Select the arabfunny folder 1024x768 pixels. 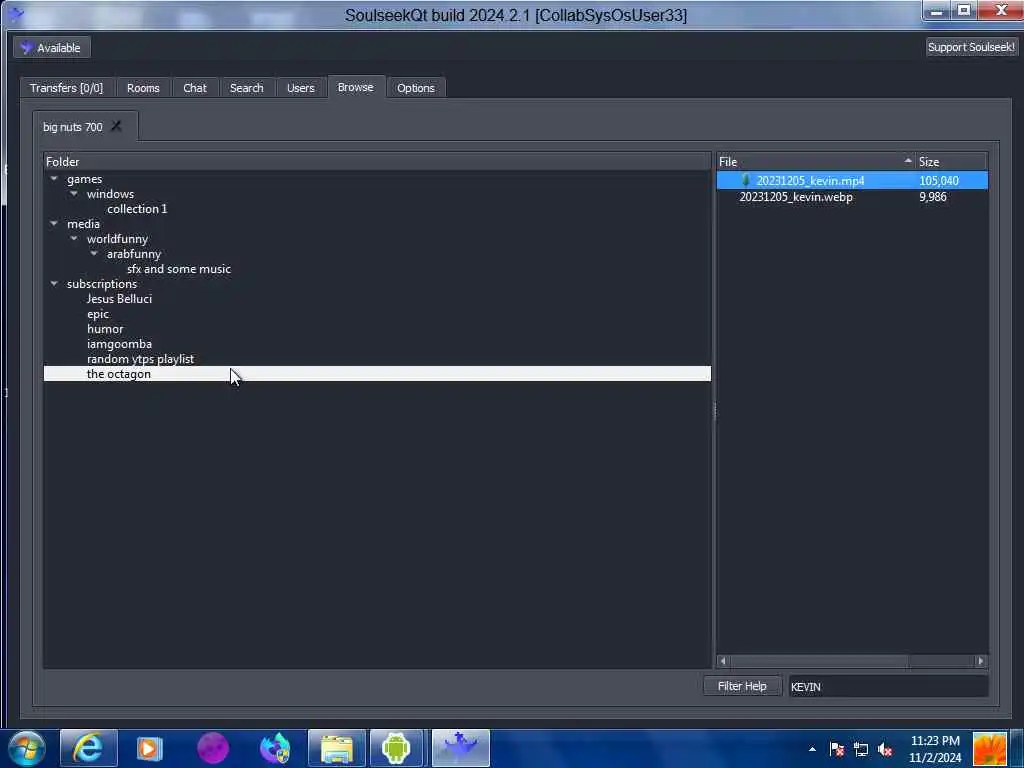click(134, 254)
